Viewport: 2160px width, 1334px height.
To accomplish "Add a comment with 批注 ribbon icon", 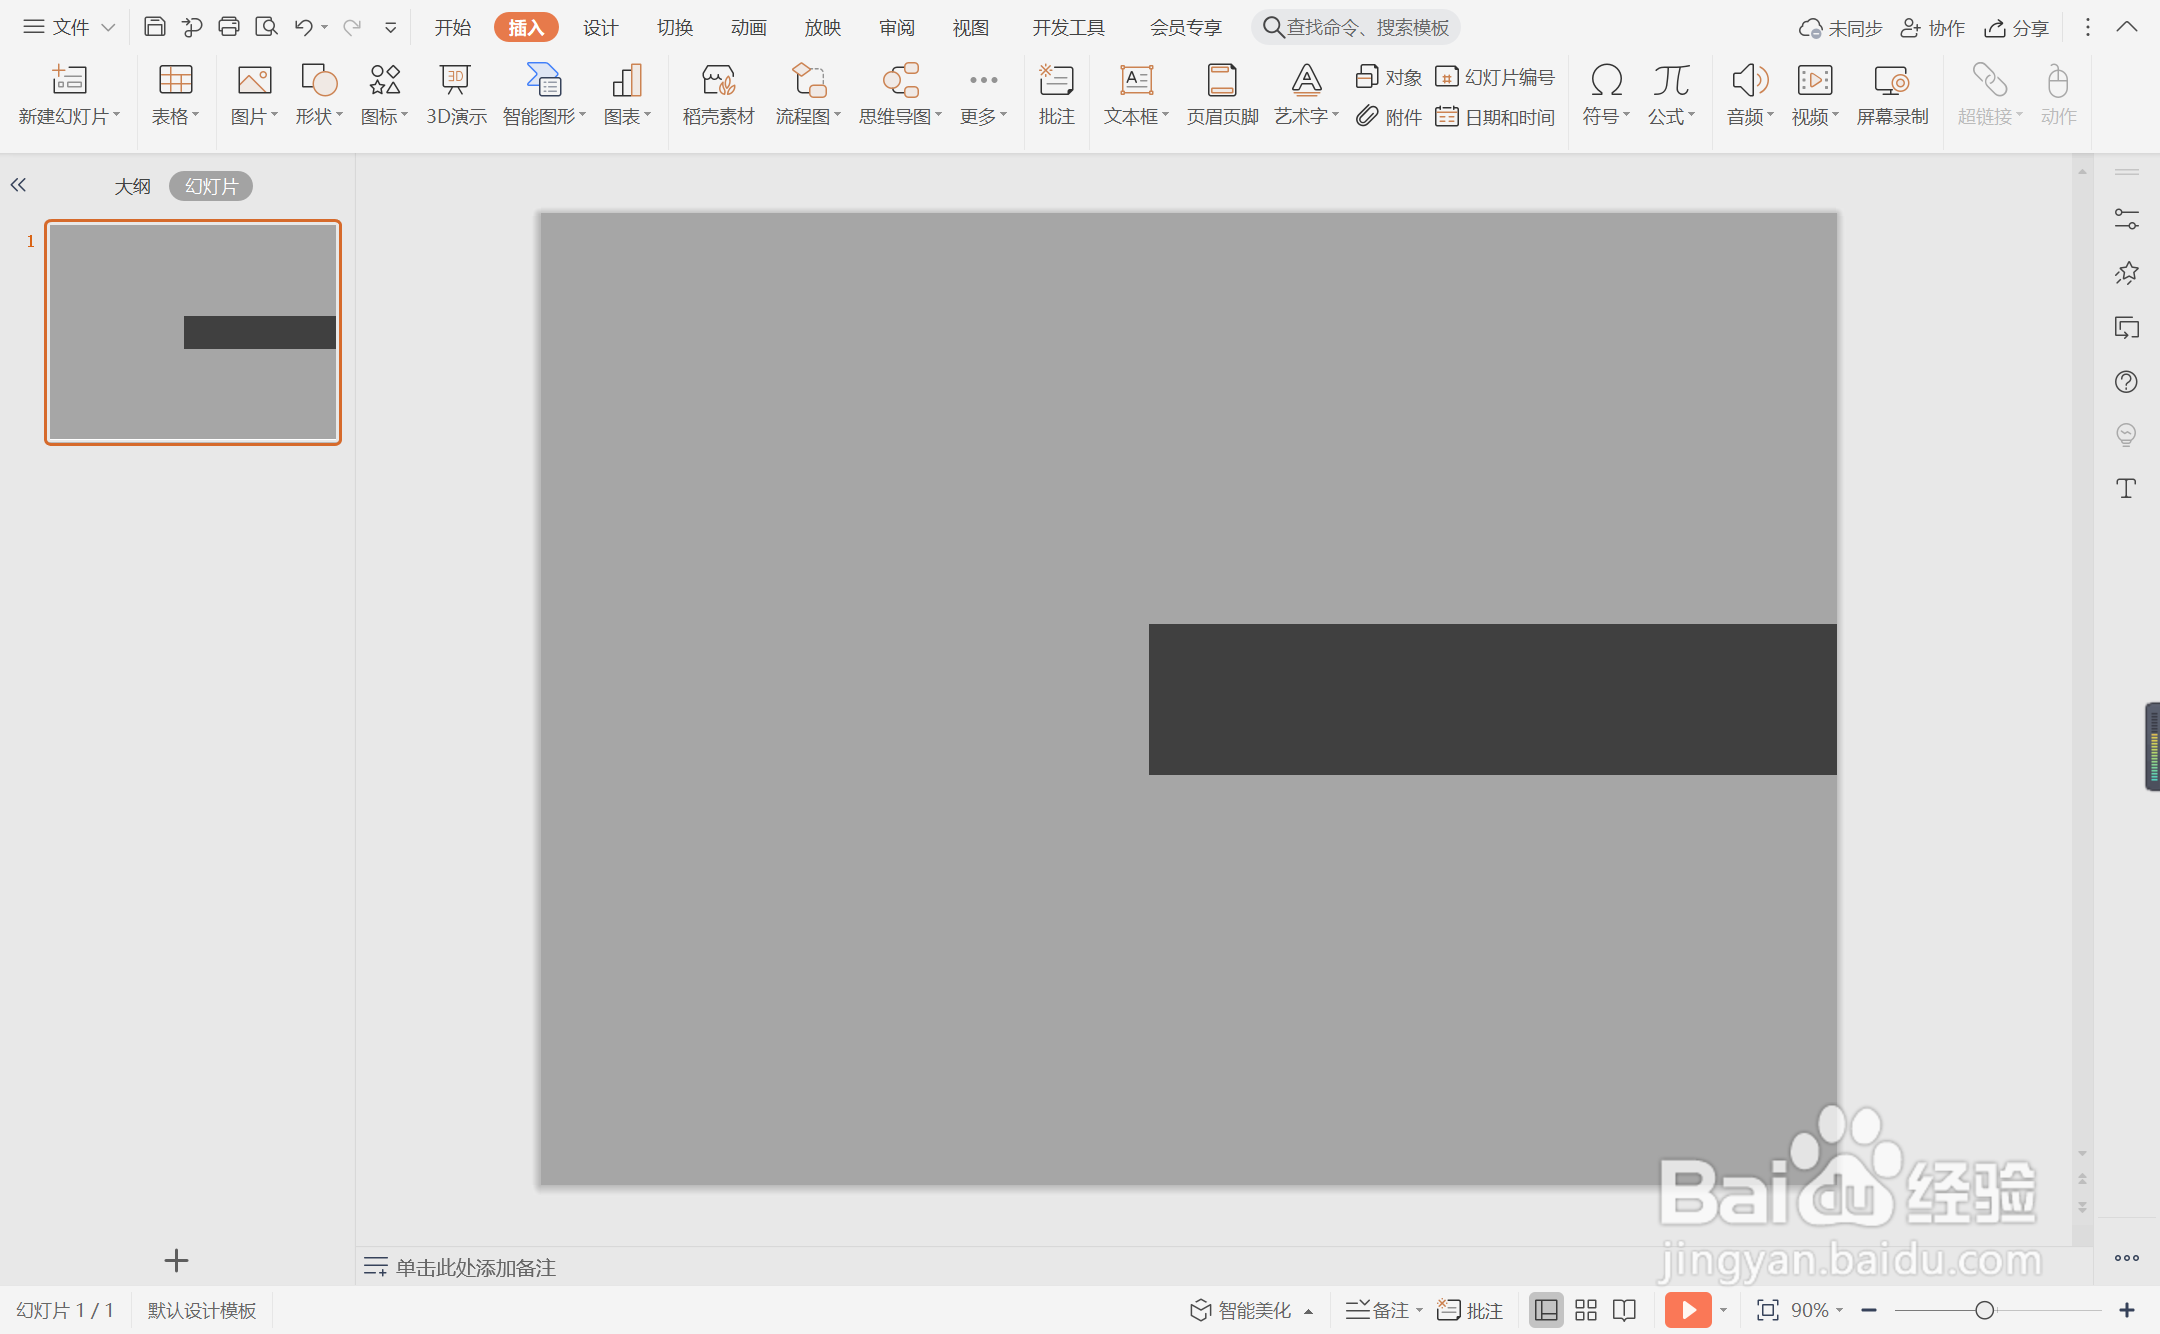I will (1056, 79).
